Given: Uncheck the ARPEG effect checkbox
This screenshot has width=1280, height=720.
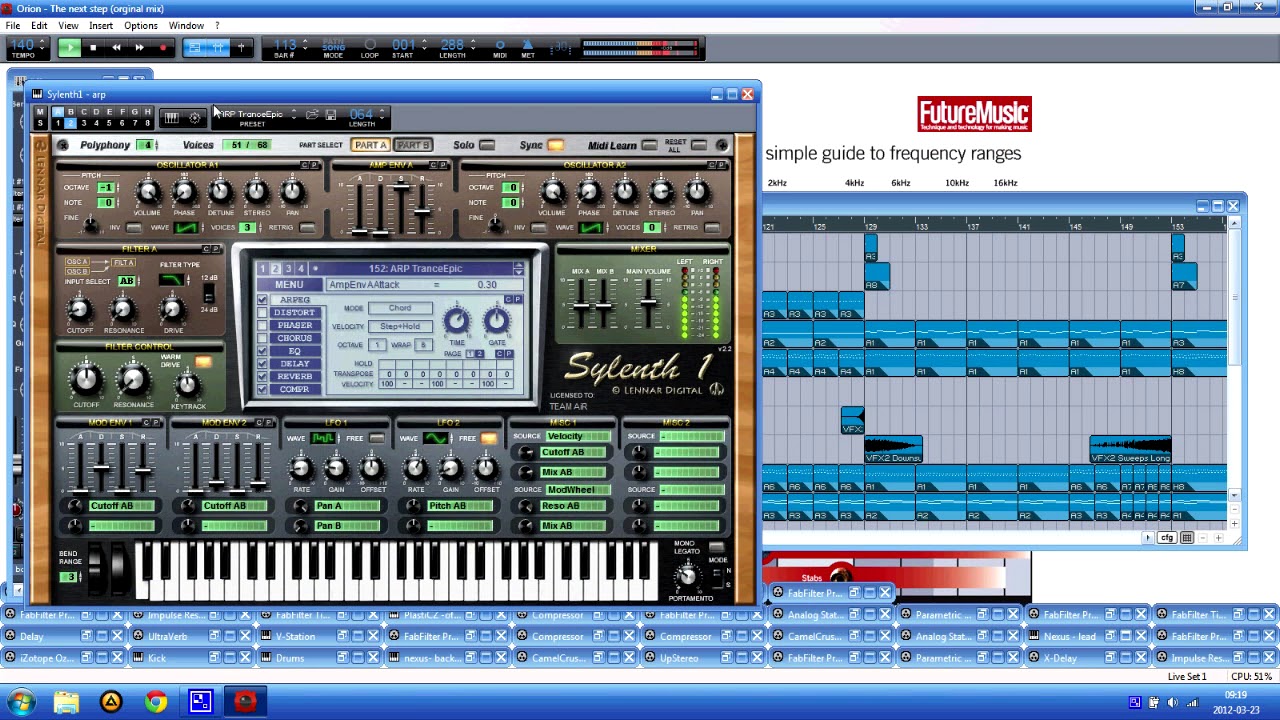Looking at the screenshot, I should pyautogui.click(x=262, y=300).
